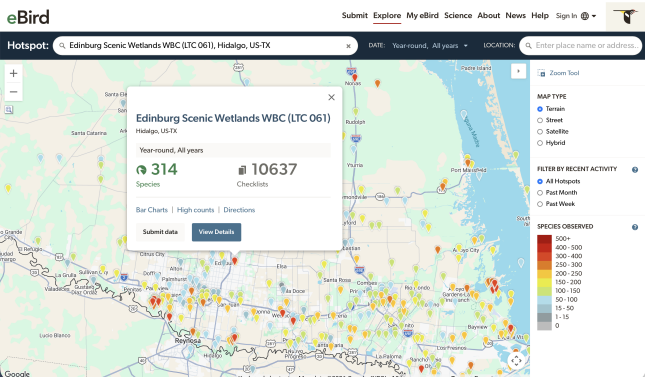Open Bar Charts link
The height and width of the screenshot is (377, 645).
(x=152, y=210)
